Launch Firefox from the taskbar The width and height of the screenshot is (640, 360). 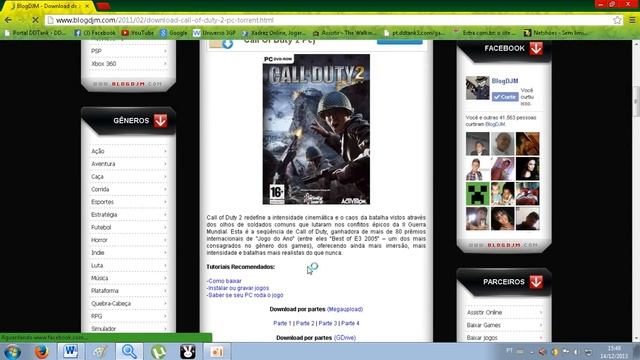[x=42, y=351]
